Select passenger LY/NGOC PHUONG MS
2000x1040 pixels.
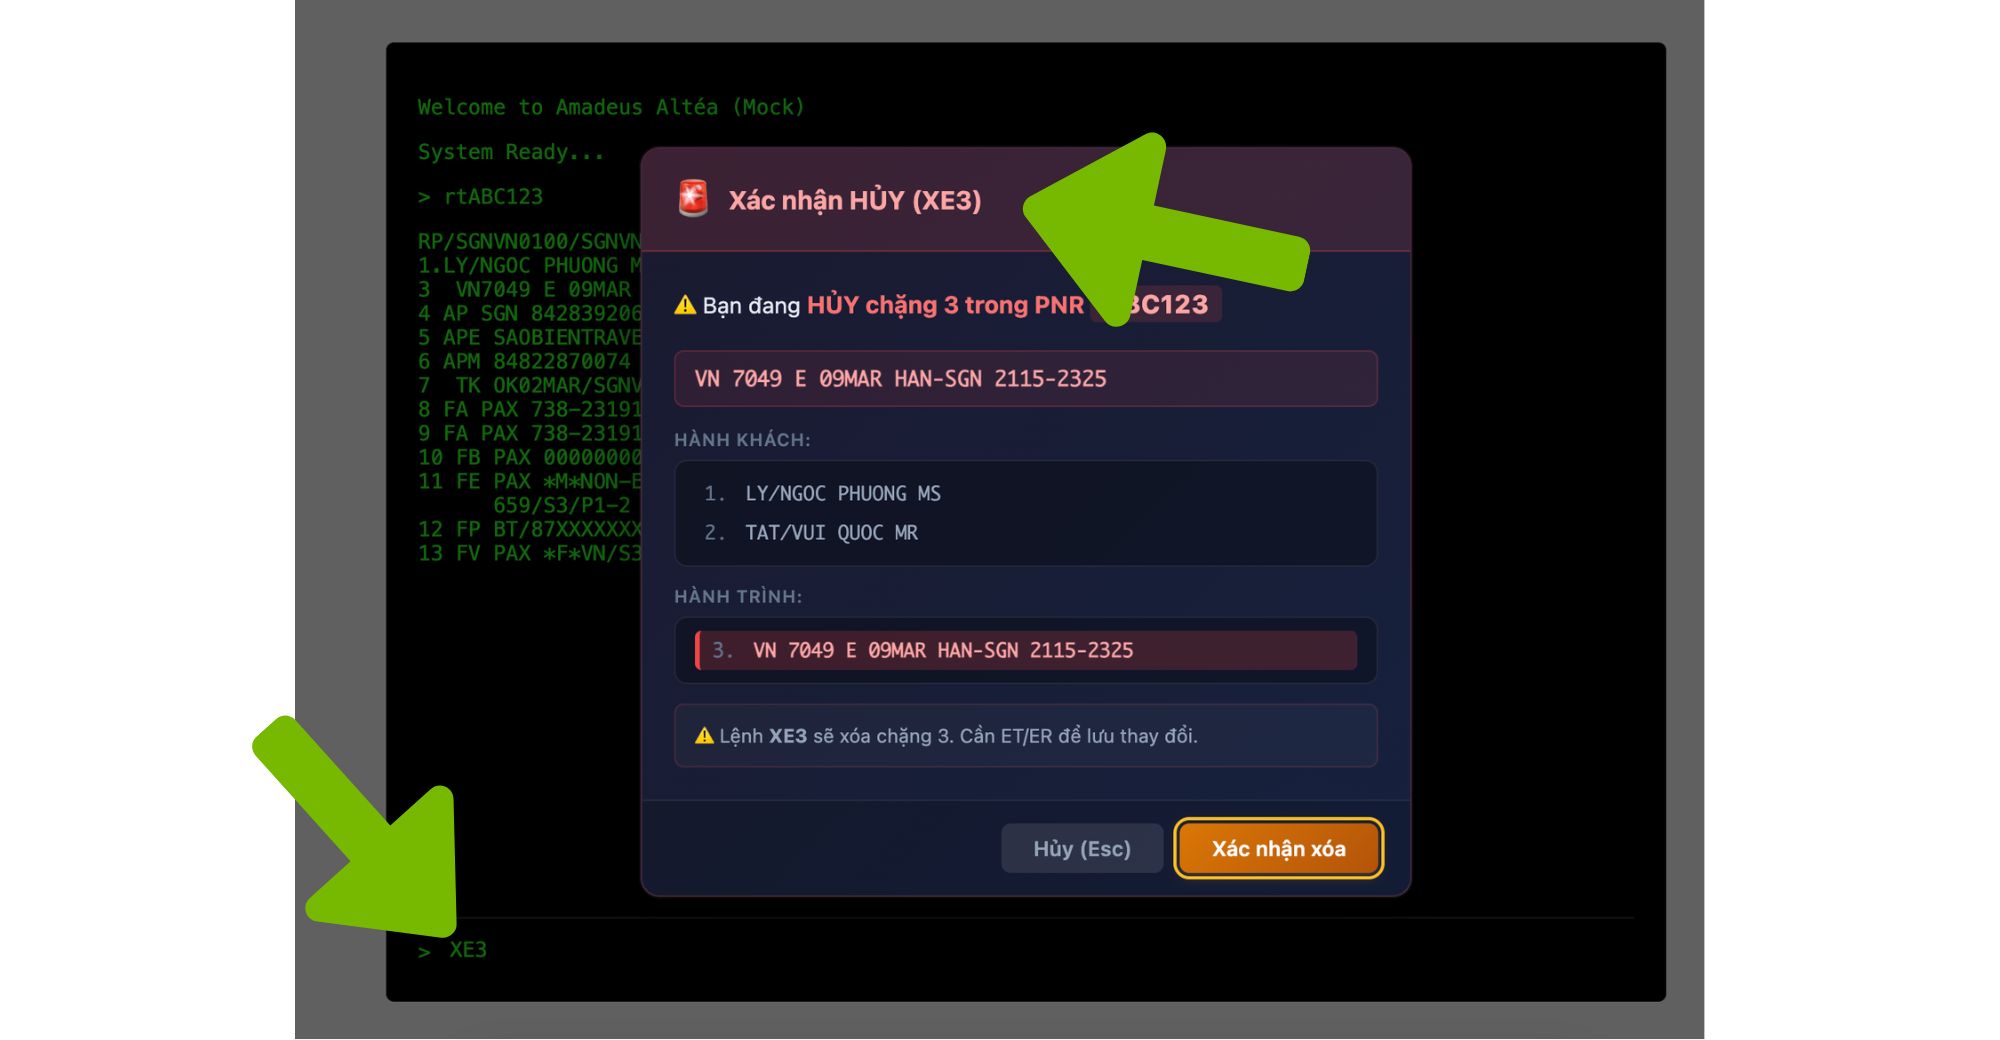(x=842, y=494)
